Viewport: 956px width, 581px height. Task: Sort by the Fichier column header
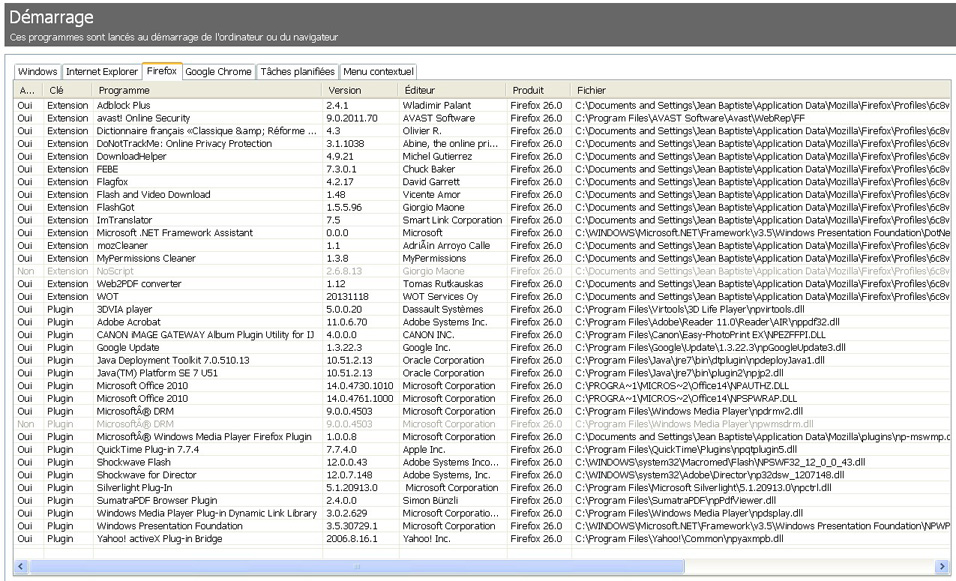tap(760, 90)
